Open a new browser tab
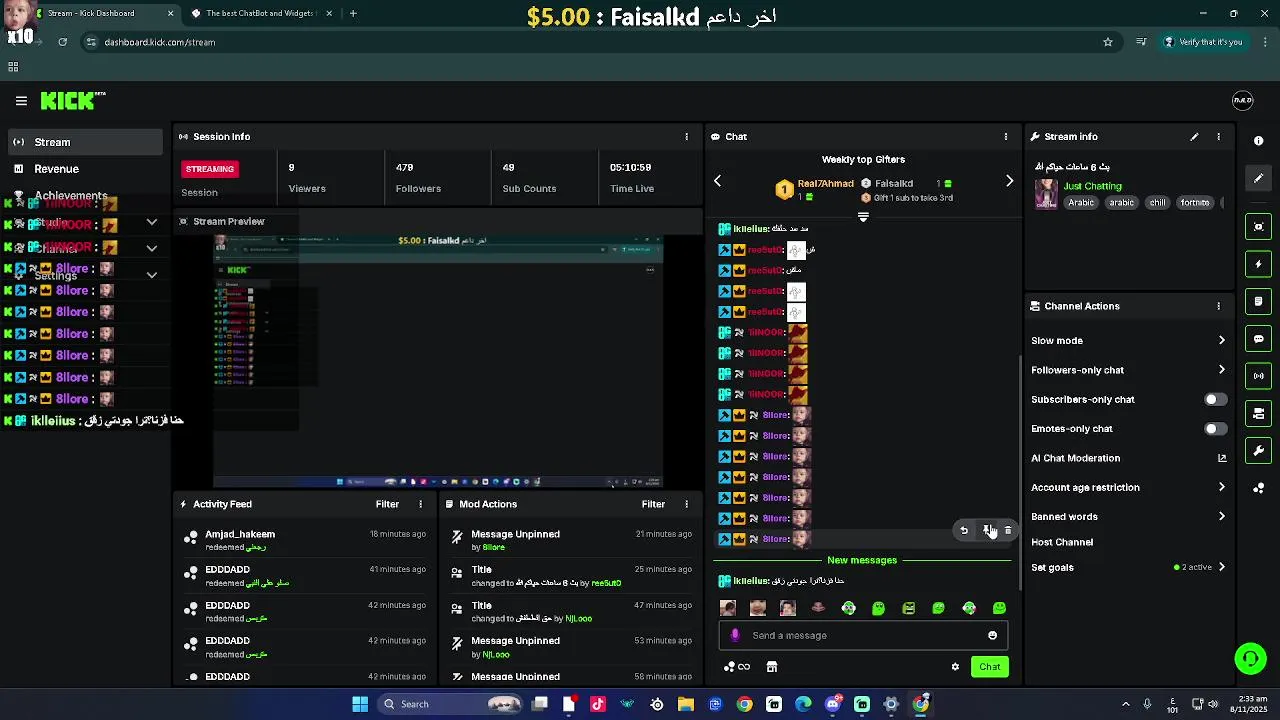Viewport: 1280px width, 720px height. coord(353,13)
